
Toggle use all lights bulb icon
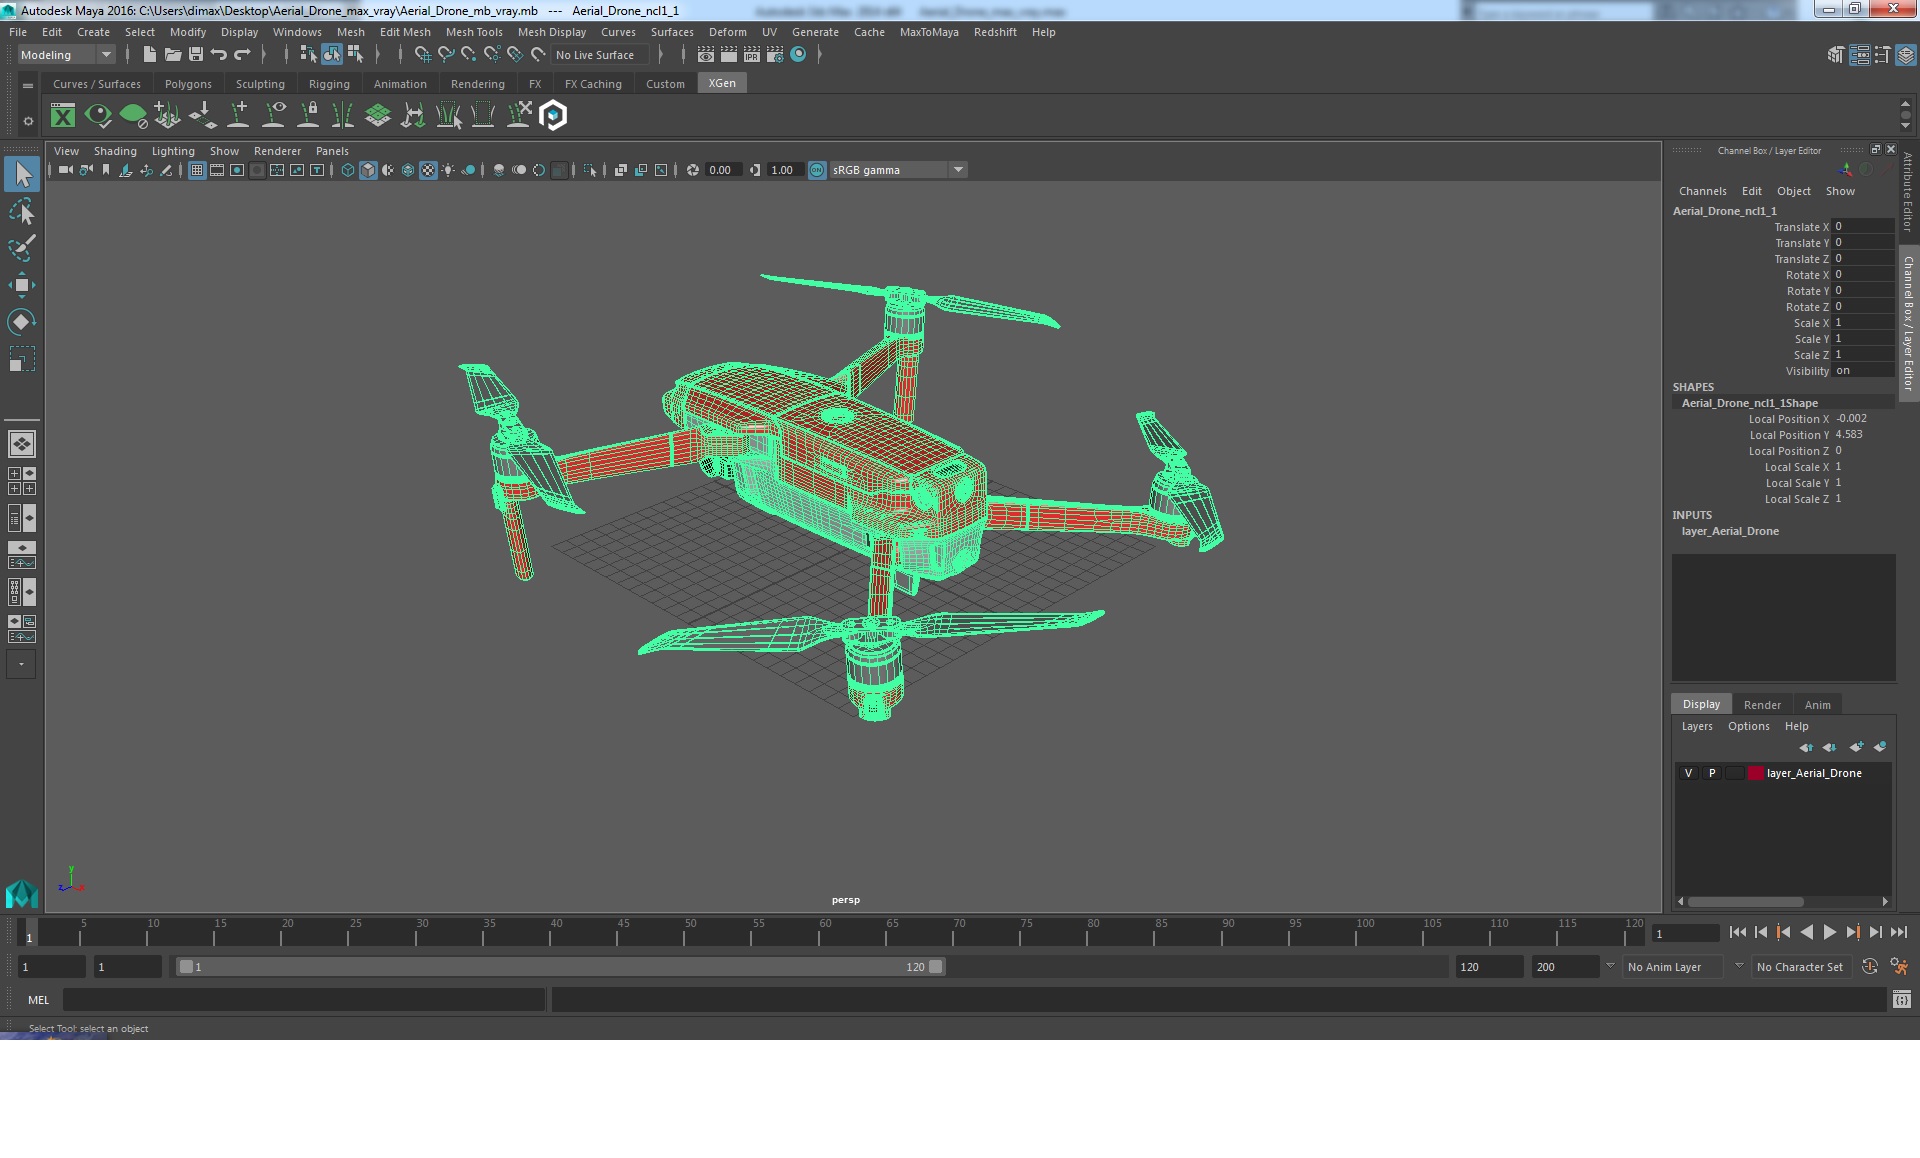point(448,170)
